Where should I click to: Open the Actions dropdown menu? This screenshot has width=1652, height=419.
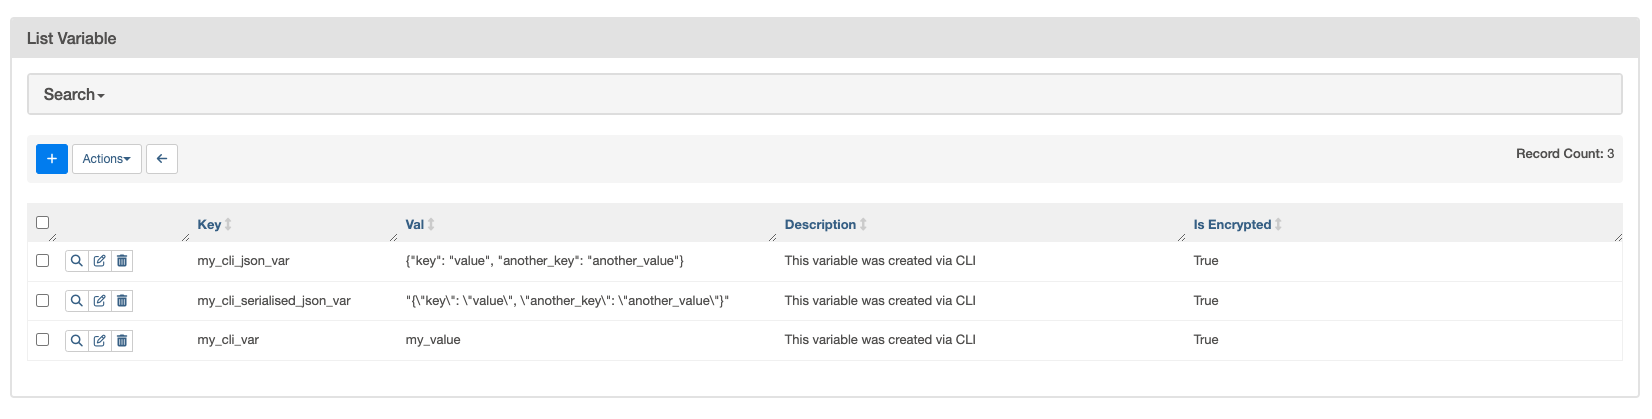[x=107, y=159]
